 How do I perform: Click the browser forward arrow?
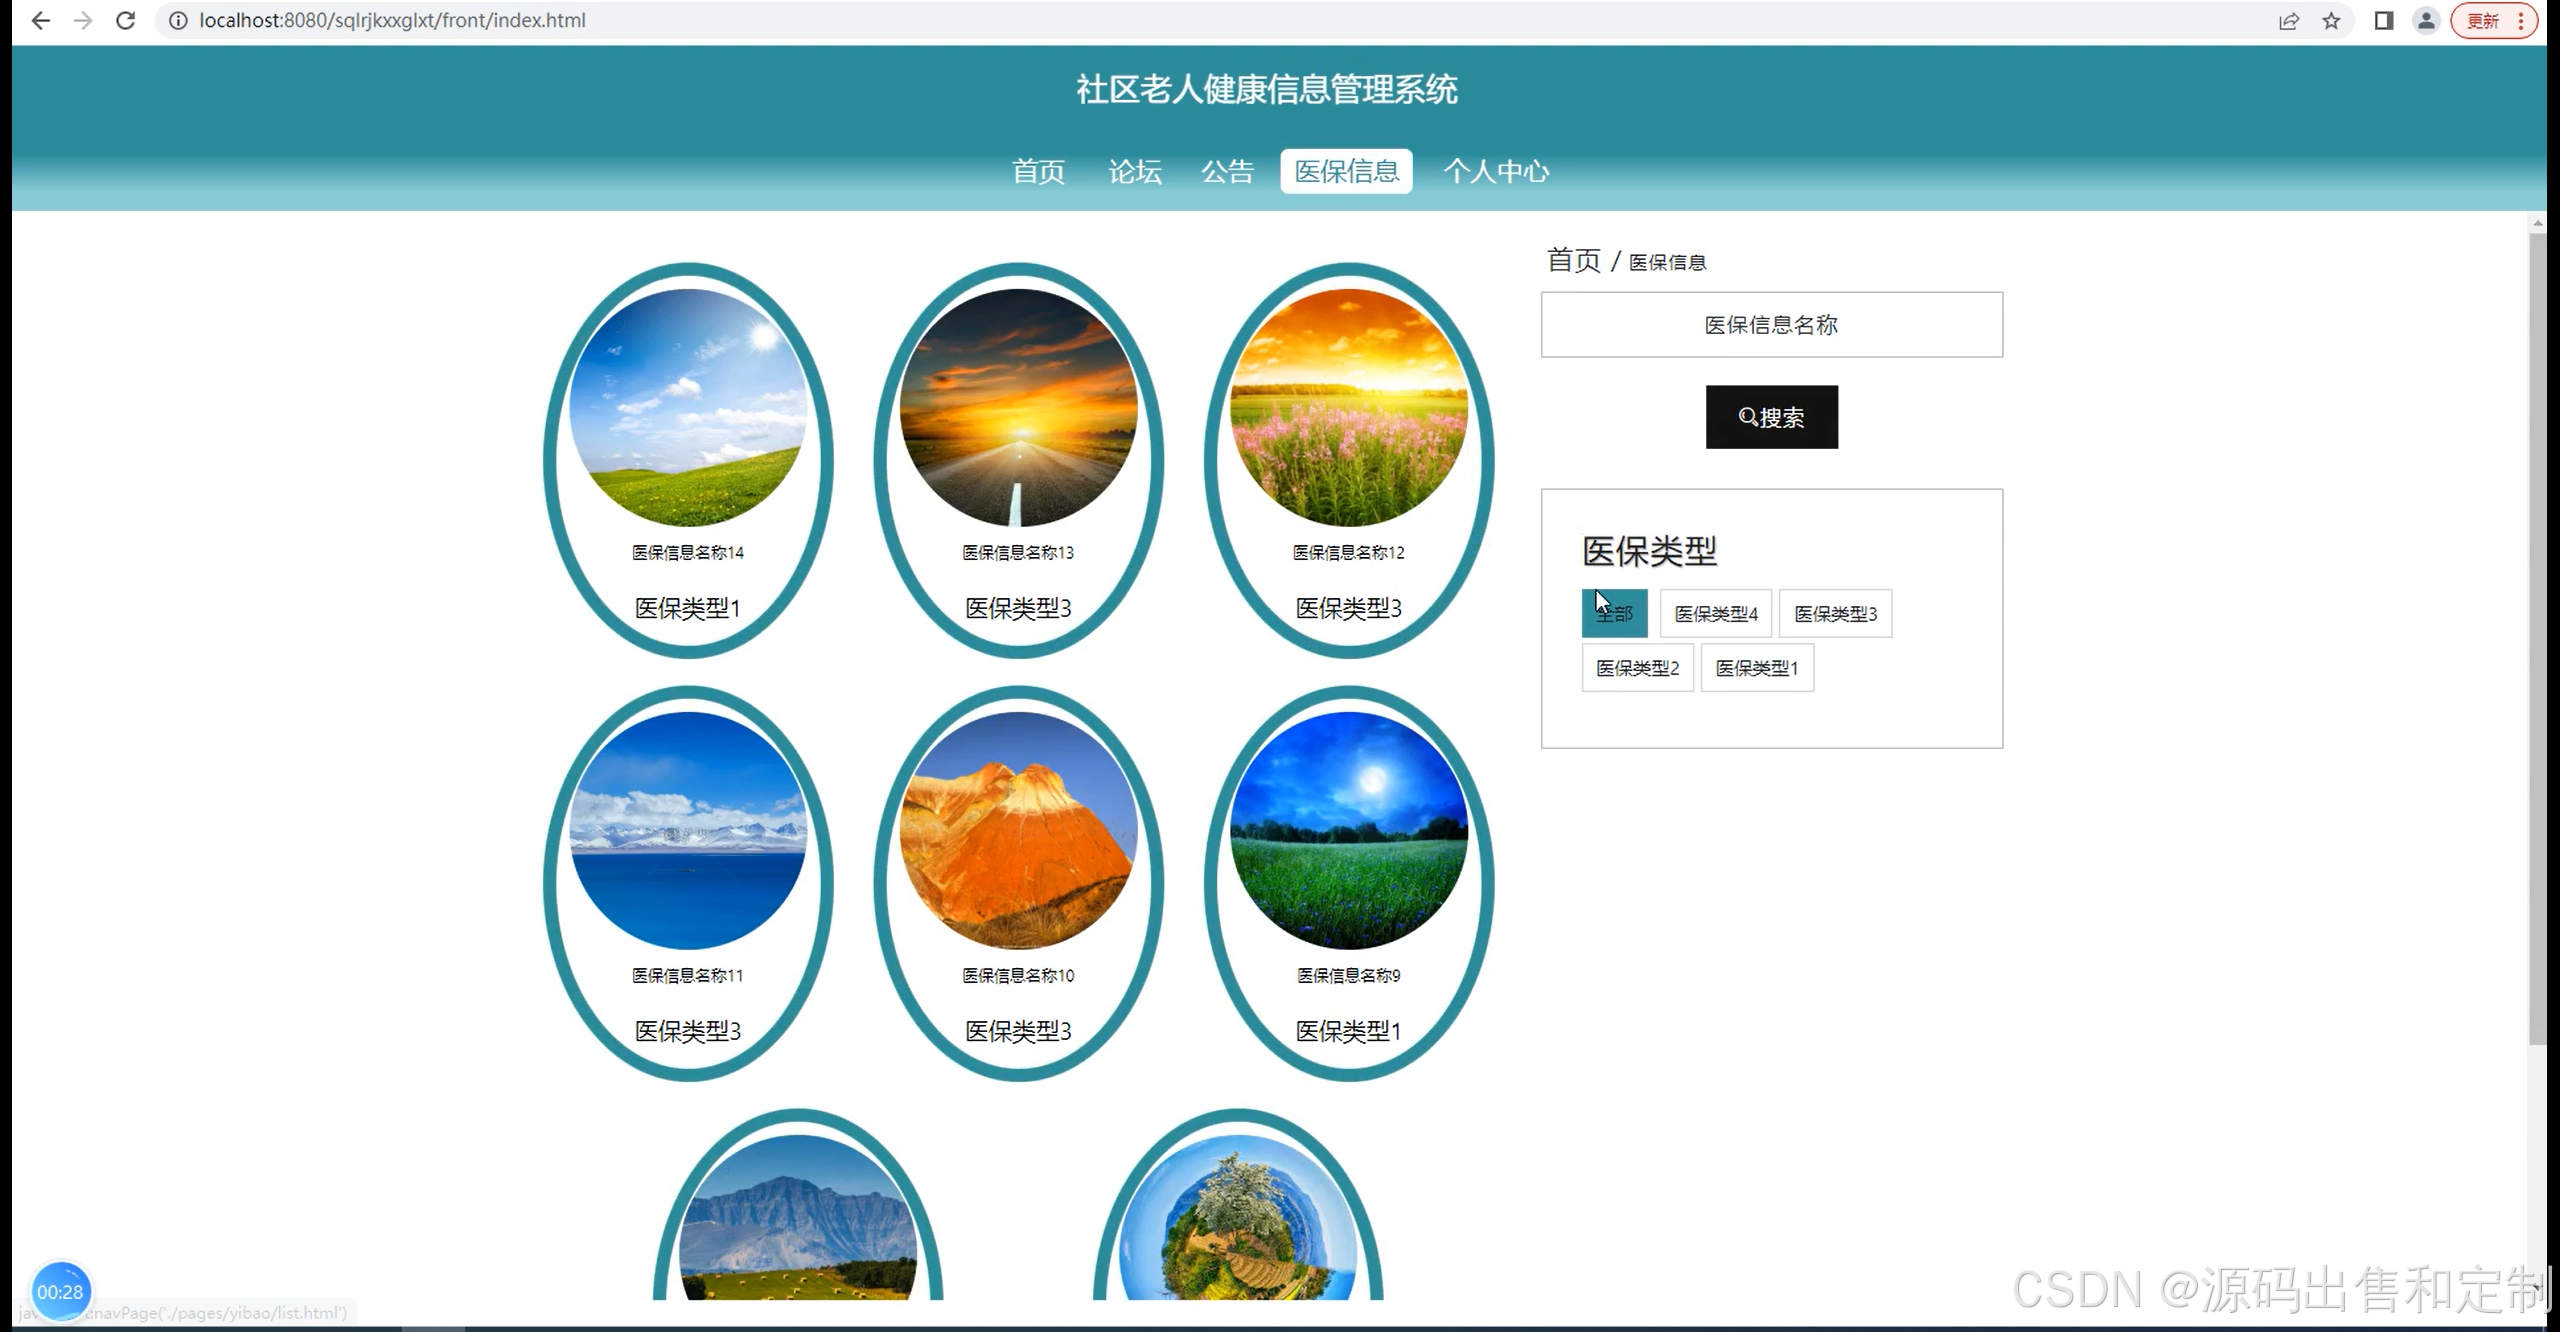pyautogui.click(x=83, y=20)
